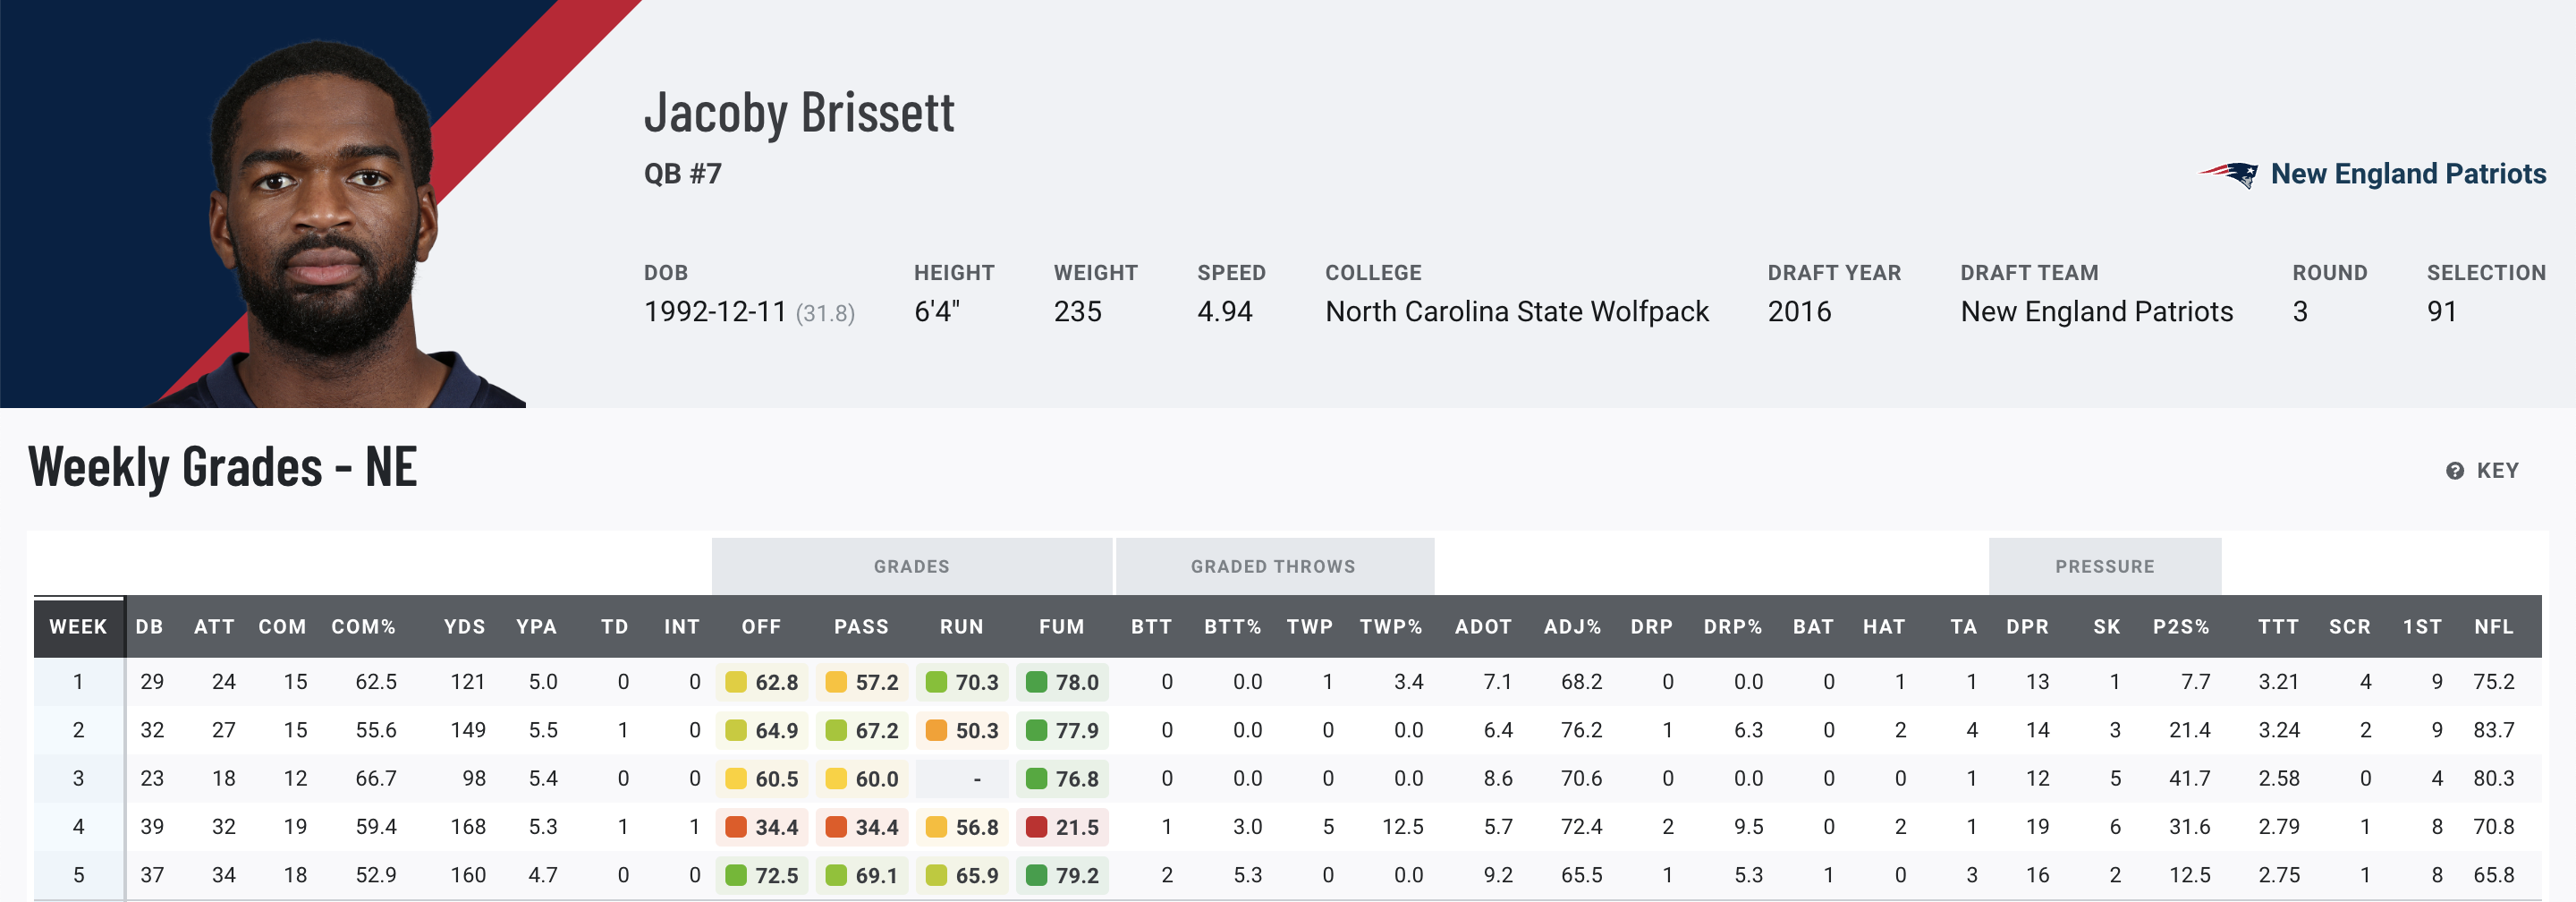Sort by the OFF grade column
Viewport: 2576px width, 902px height.
tap(761, 627)
